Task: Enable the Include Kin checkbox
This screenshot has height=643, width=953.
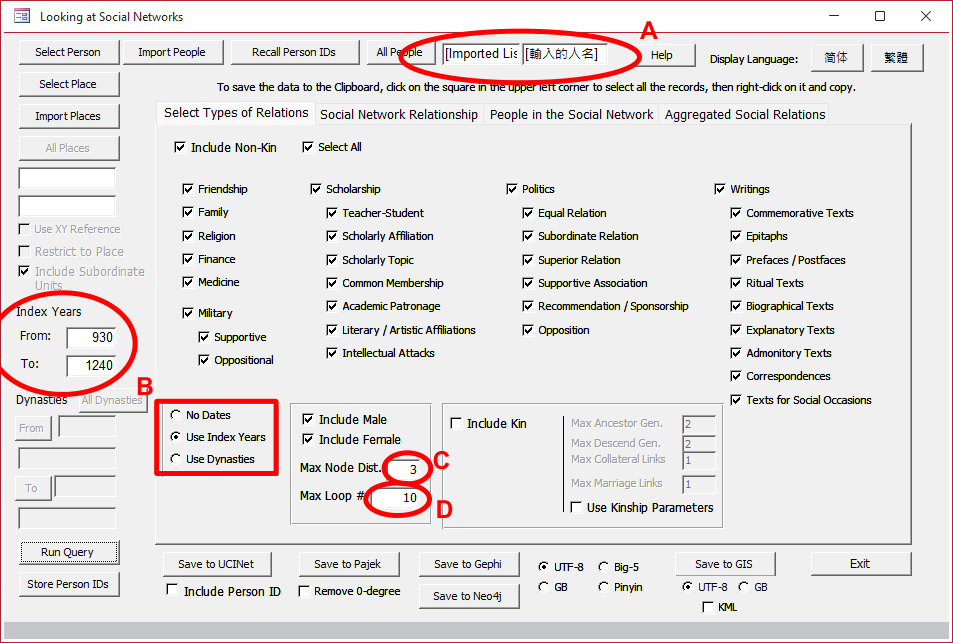Action: pos(457,424)
